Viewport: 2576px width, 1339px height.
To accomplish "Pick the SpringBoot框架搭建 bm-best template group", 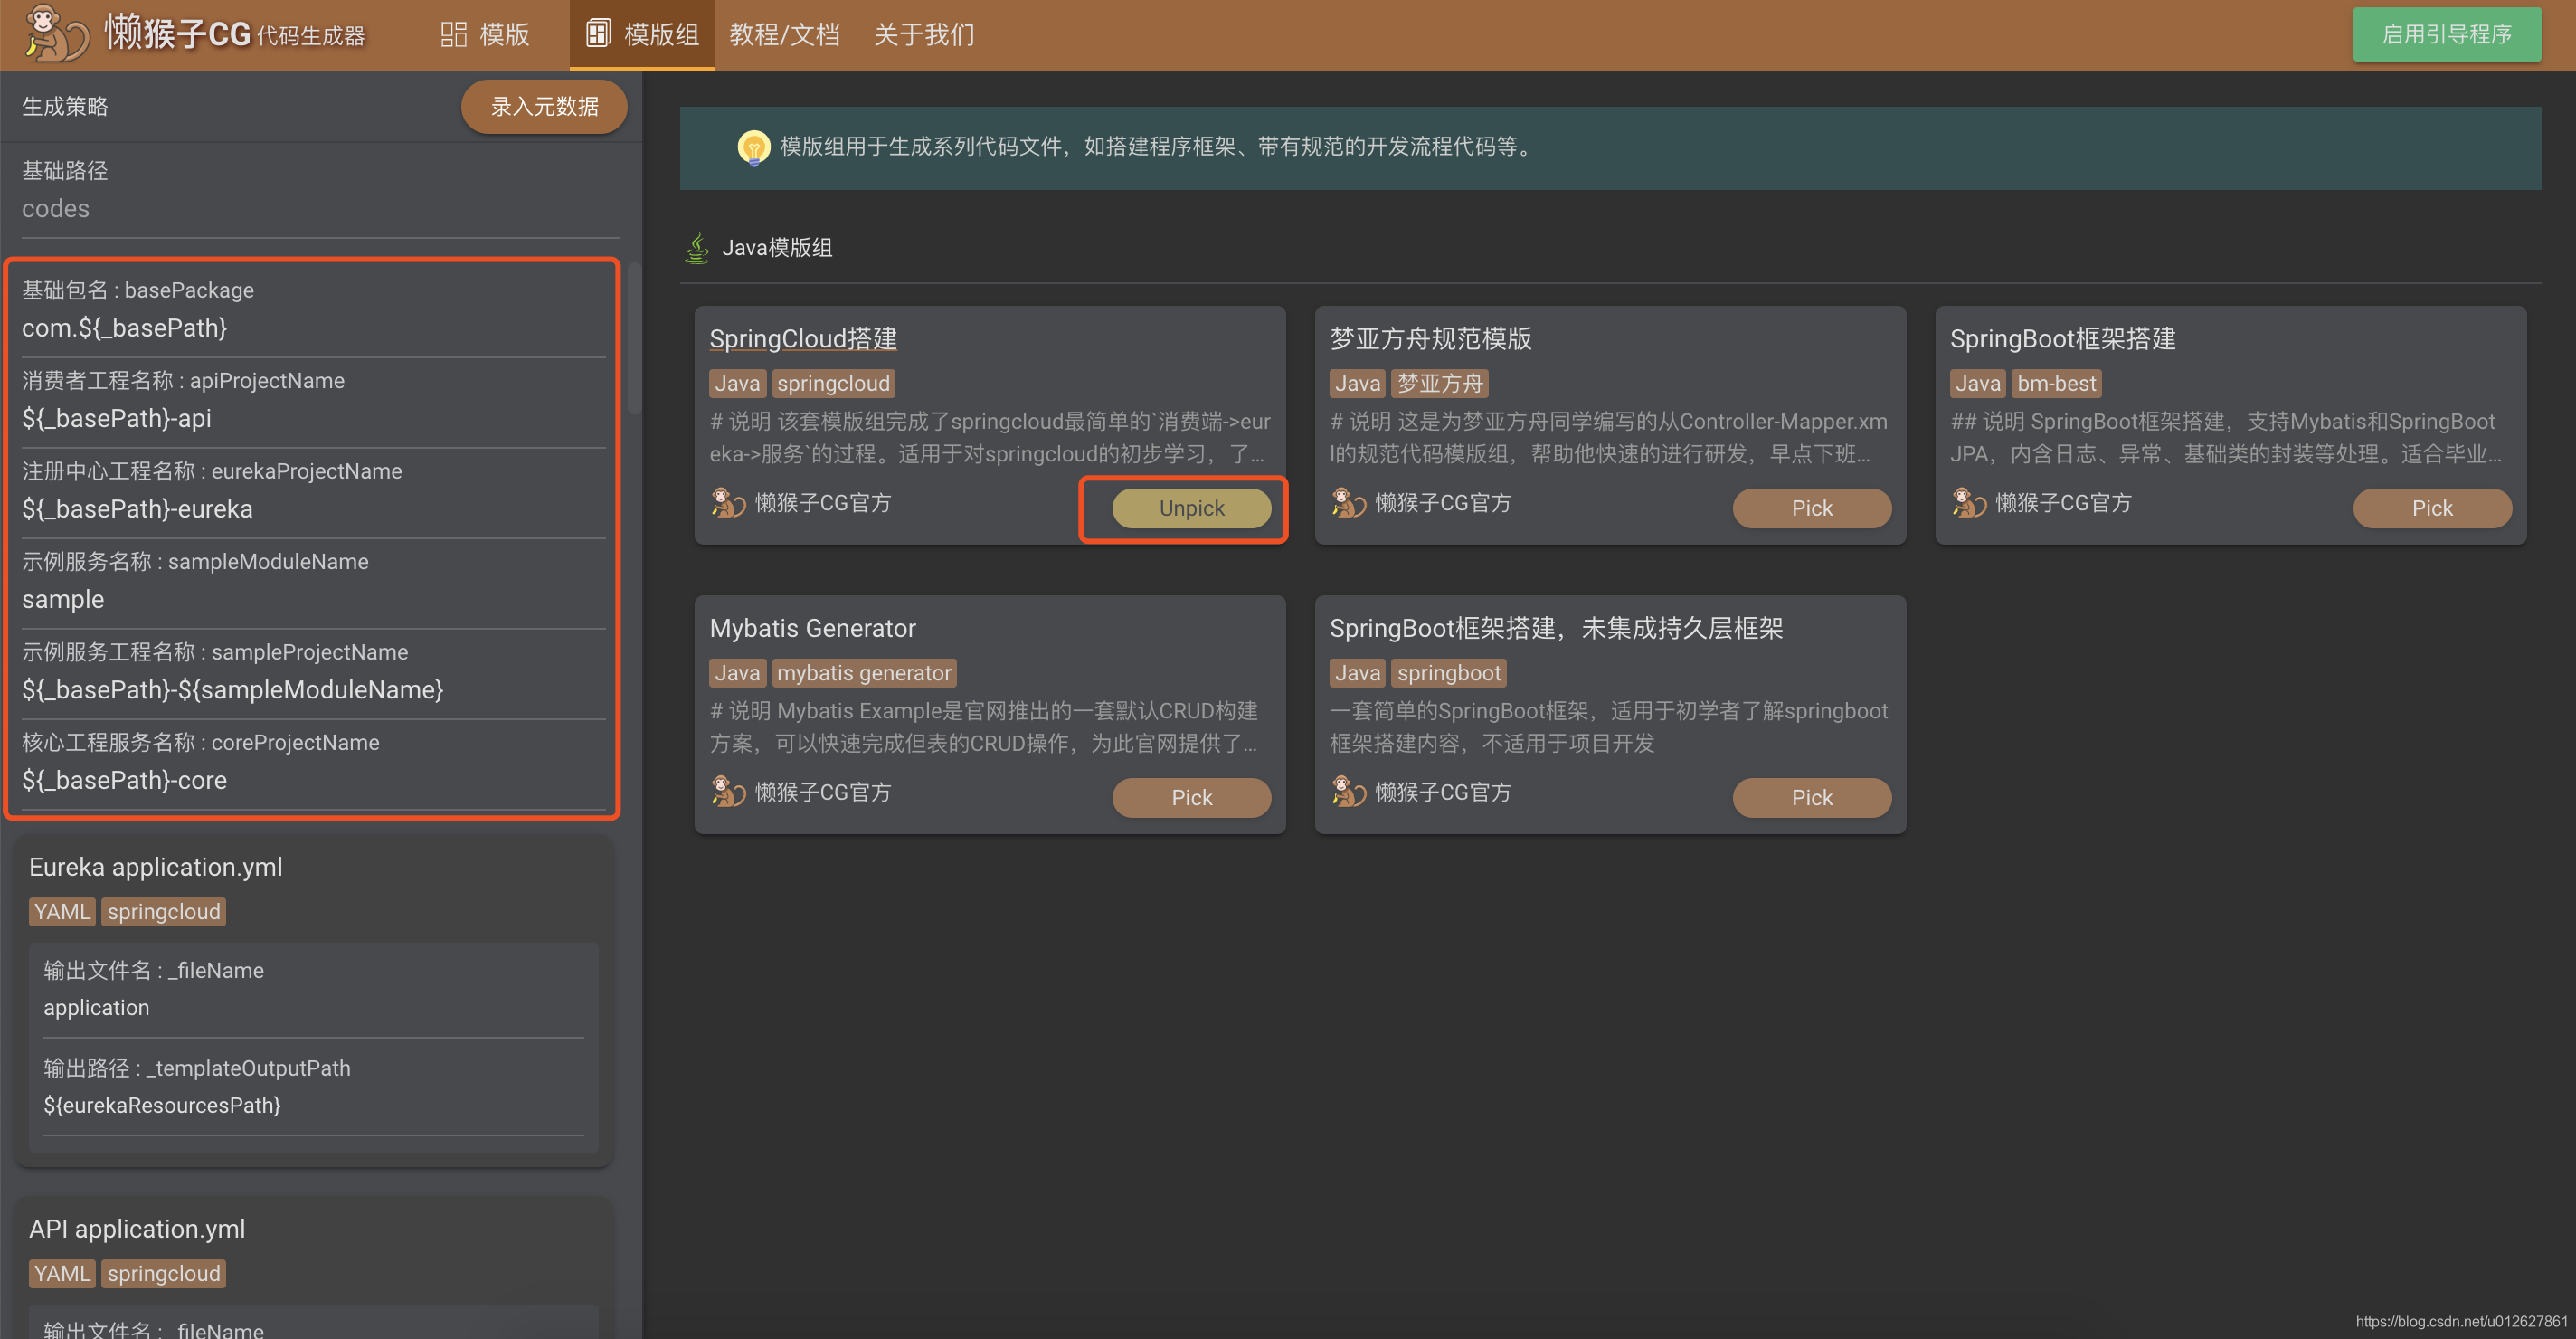I will click(2432, 508).
